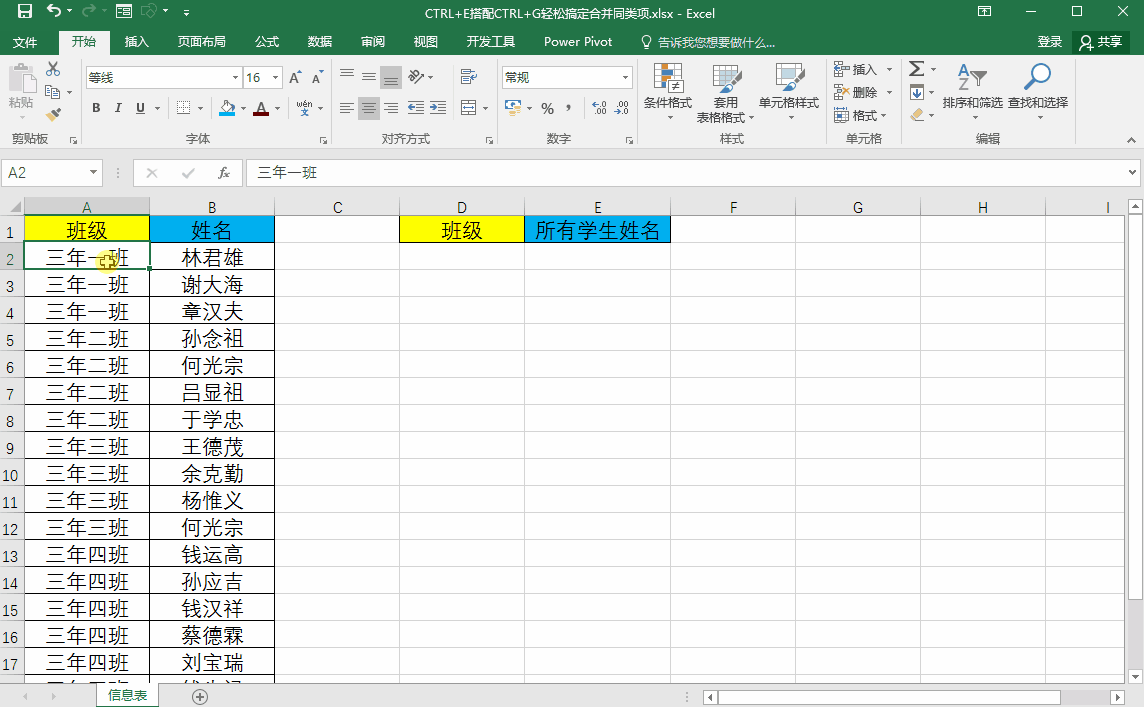The image size is (1144, 707).
Task: Click the Format Painter brush icon
Action: click(53, 115)
